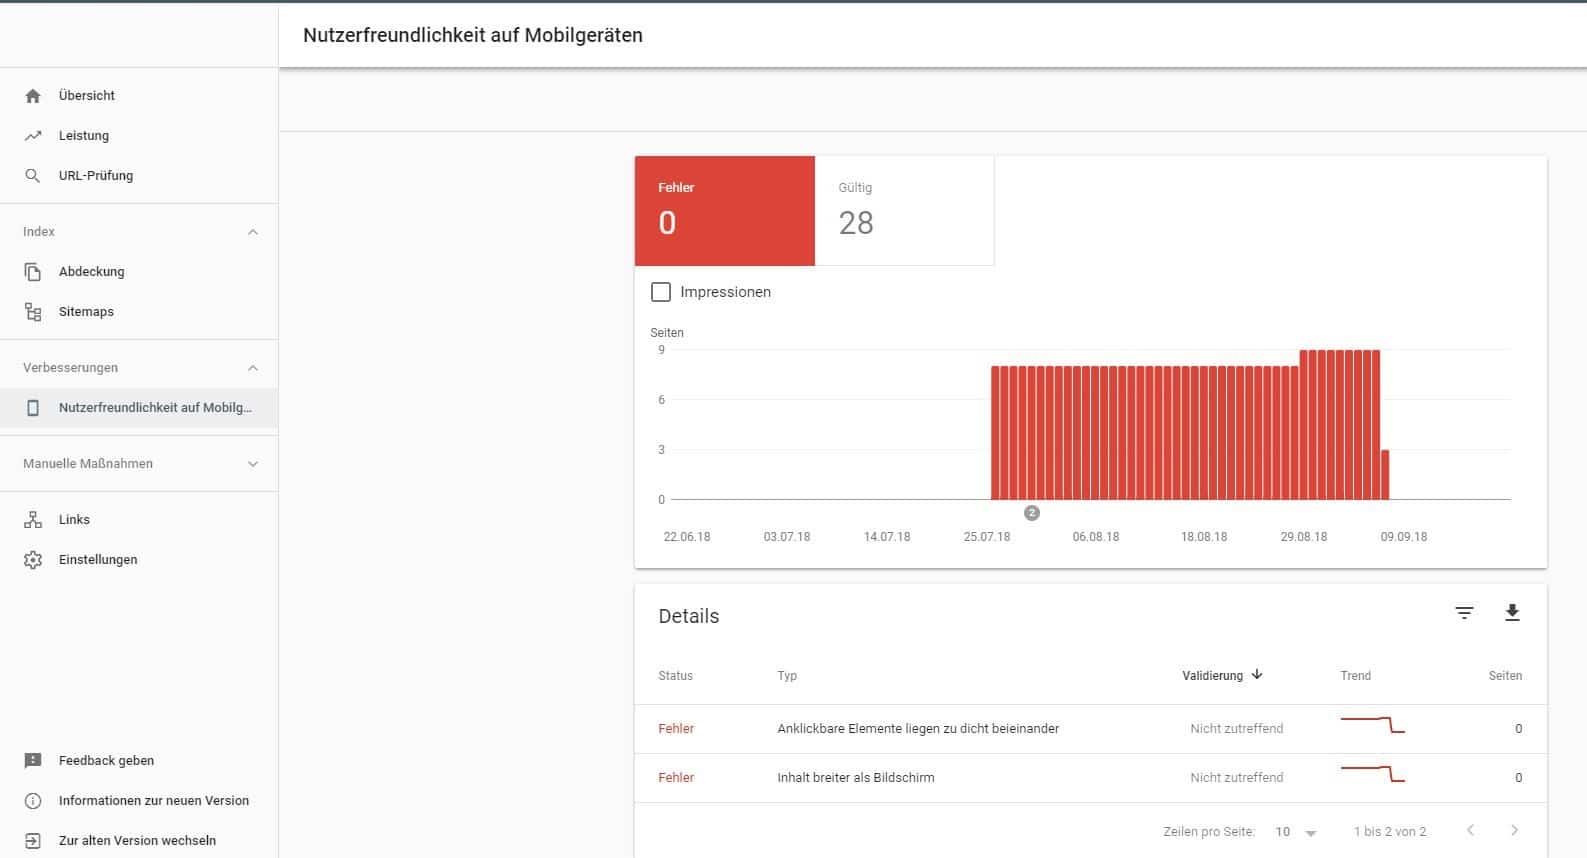Open Einstellungen in the sidebar

tap(139, 560)
